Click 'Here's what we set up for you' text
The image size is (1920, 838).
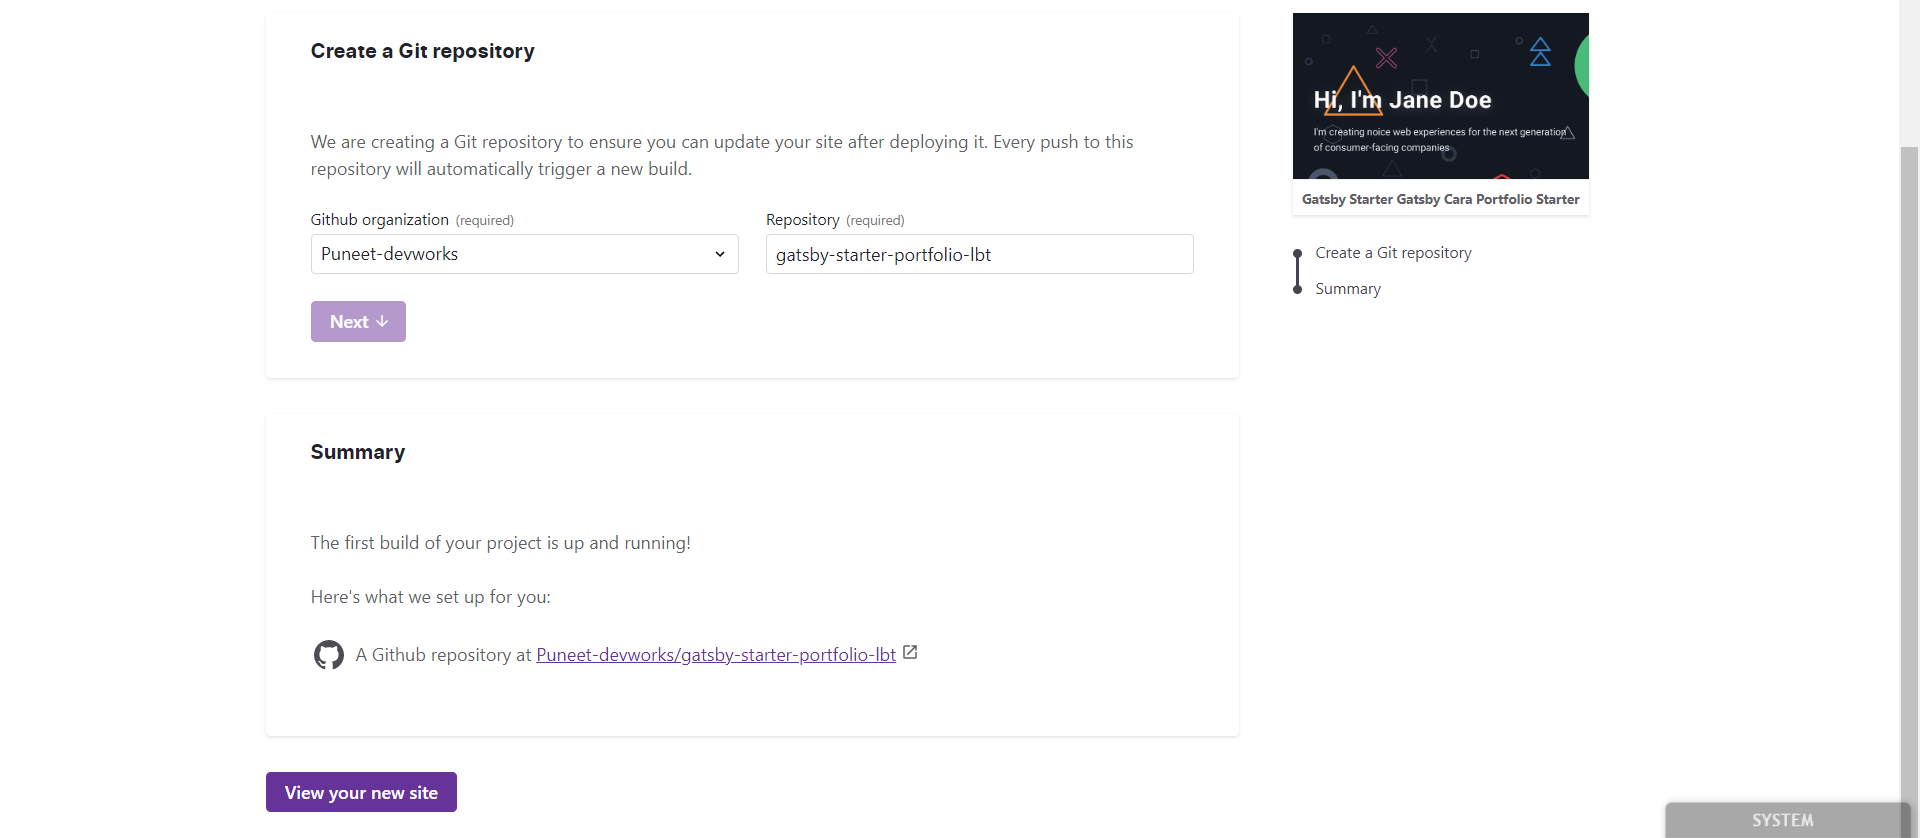click(x=431, y=597)
